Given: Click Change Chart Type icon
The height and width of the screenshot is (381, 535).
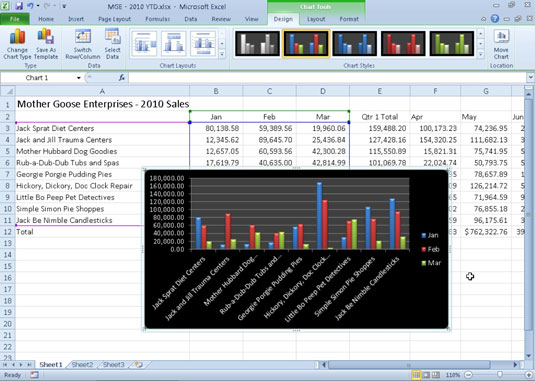Looking at the screenshot, I should (17, 44).
